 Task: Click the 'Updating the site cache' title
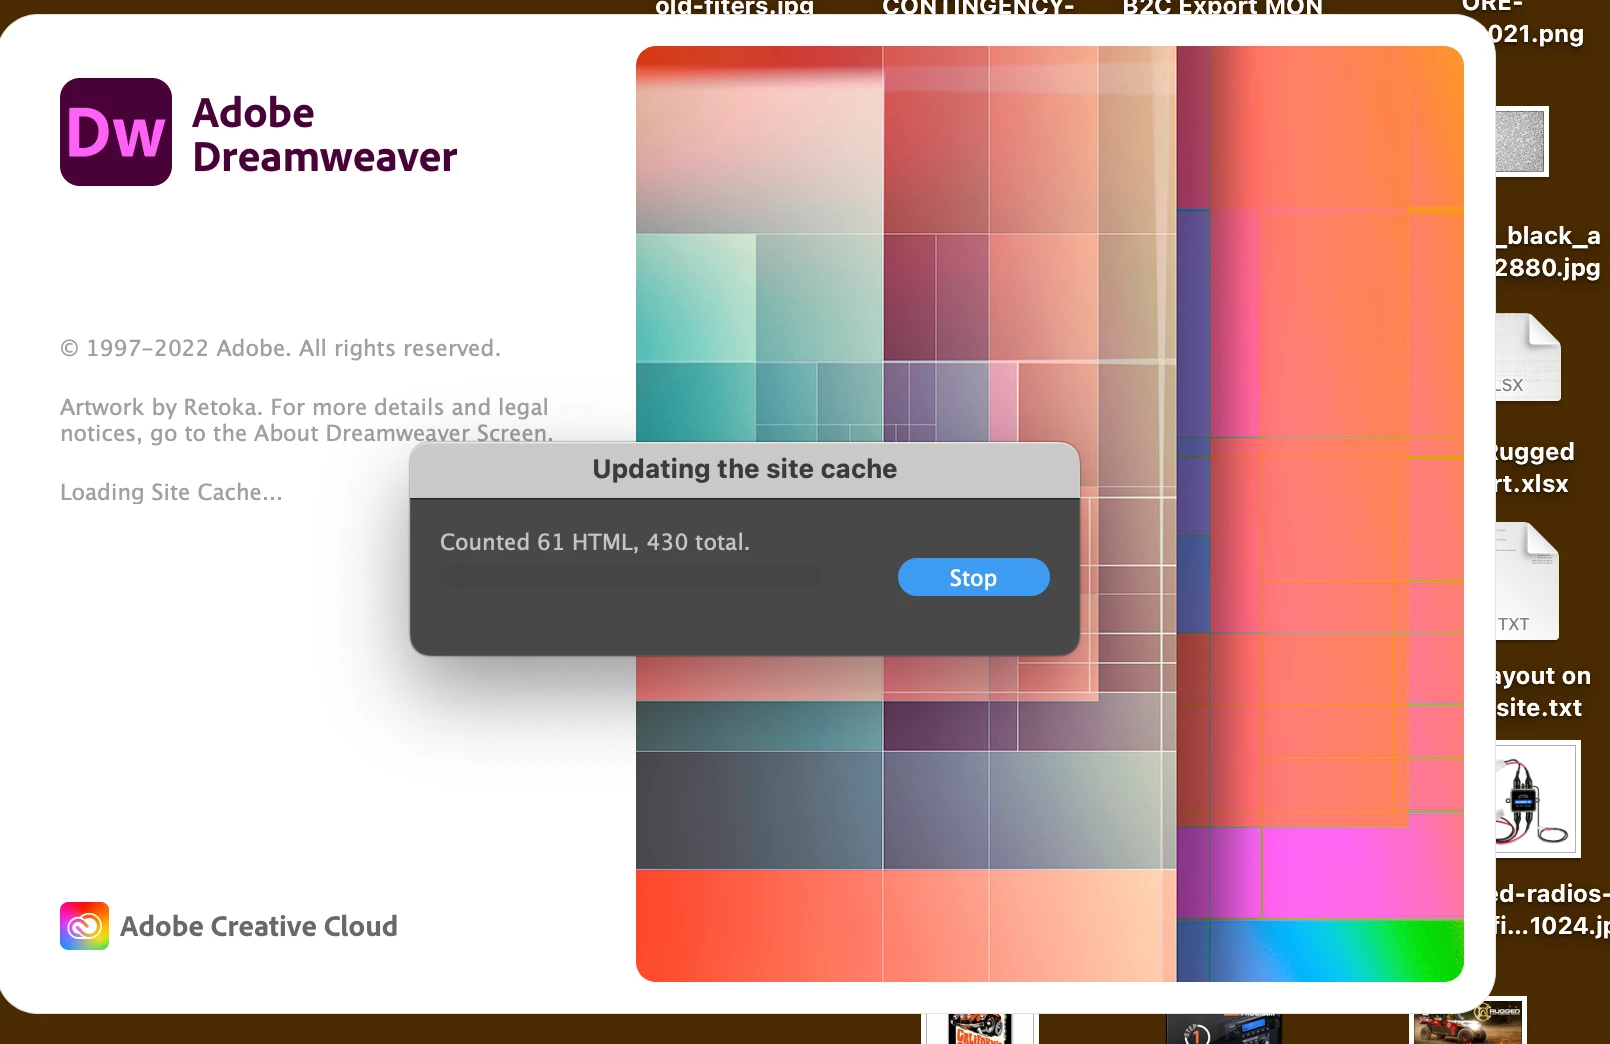coord(744,469)
